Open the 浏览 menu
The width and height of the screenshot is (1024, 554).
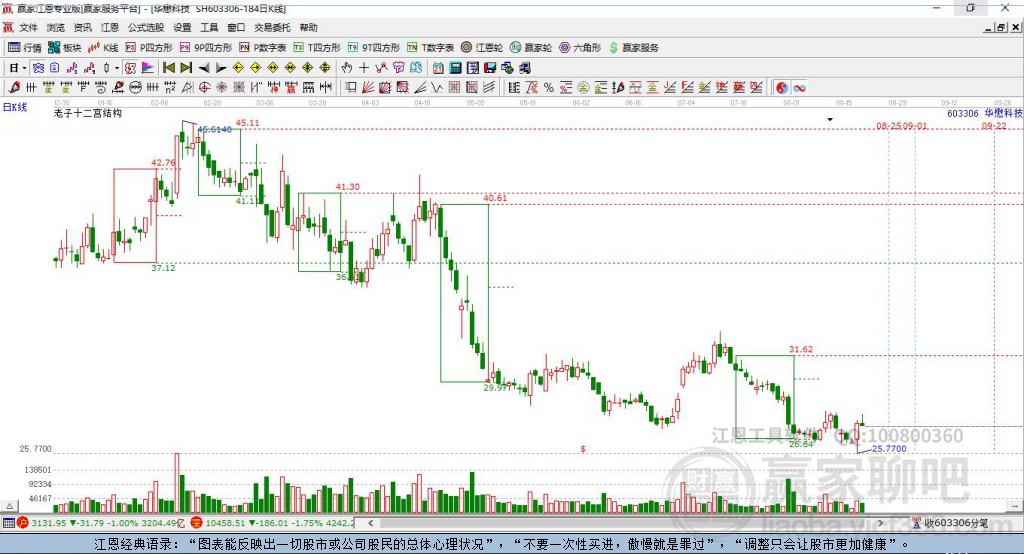point(56,27)
